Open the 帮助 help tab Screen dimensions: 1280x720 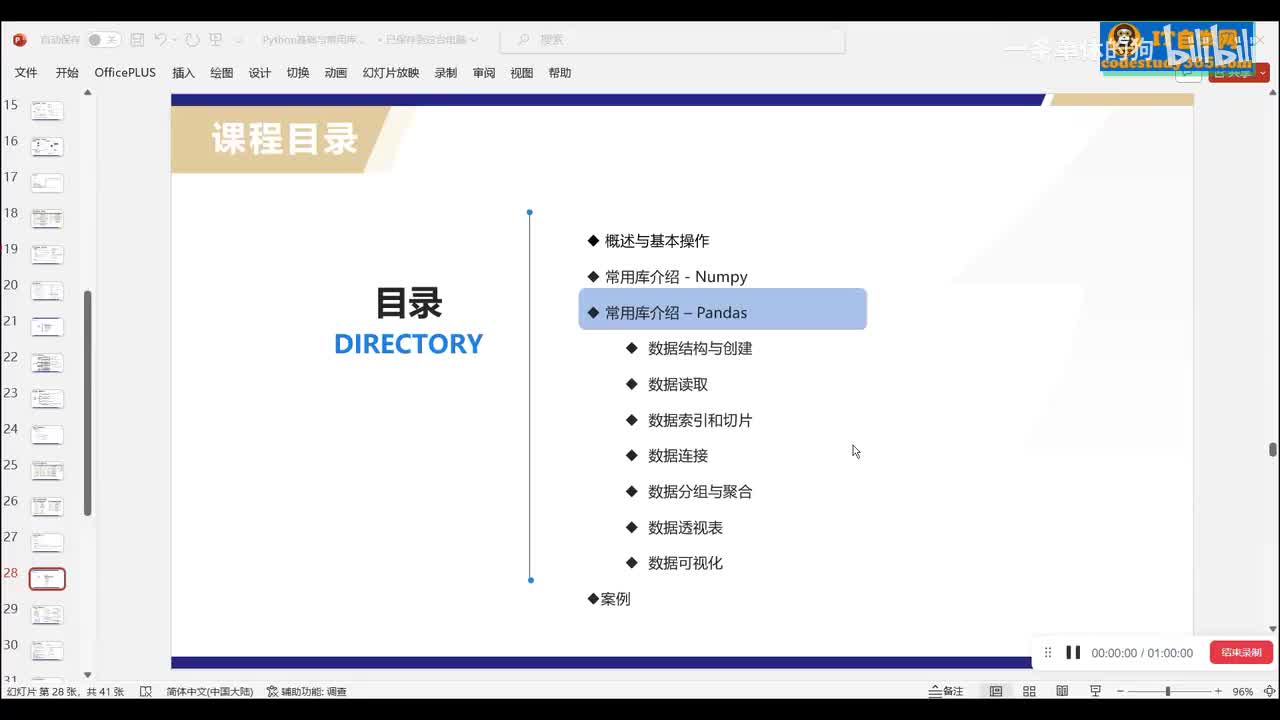tap(560, 73)
